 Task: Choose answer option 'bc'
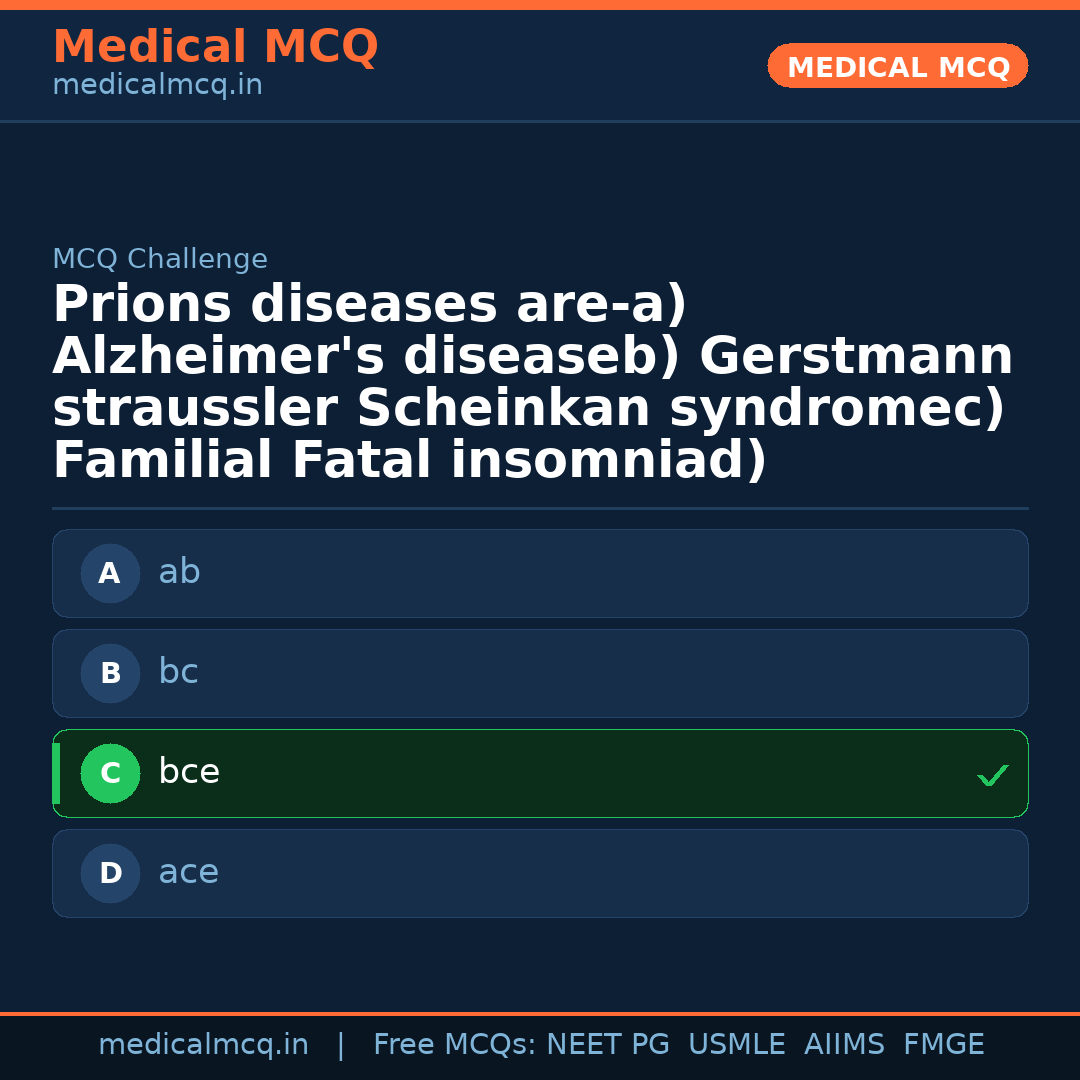540,673
